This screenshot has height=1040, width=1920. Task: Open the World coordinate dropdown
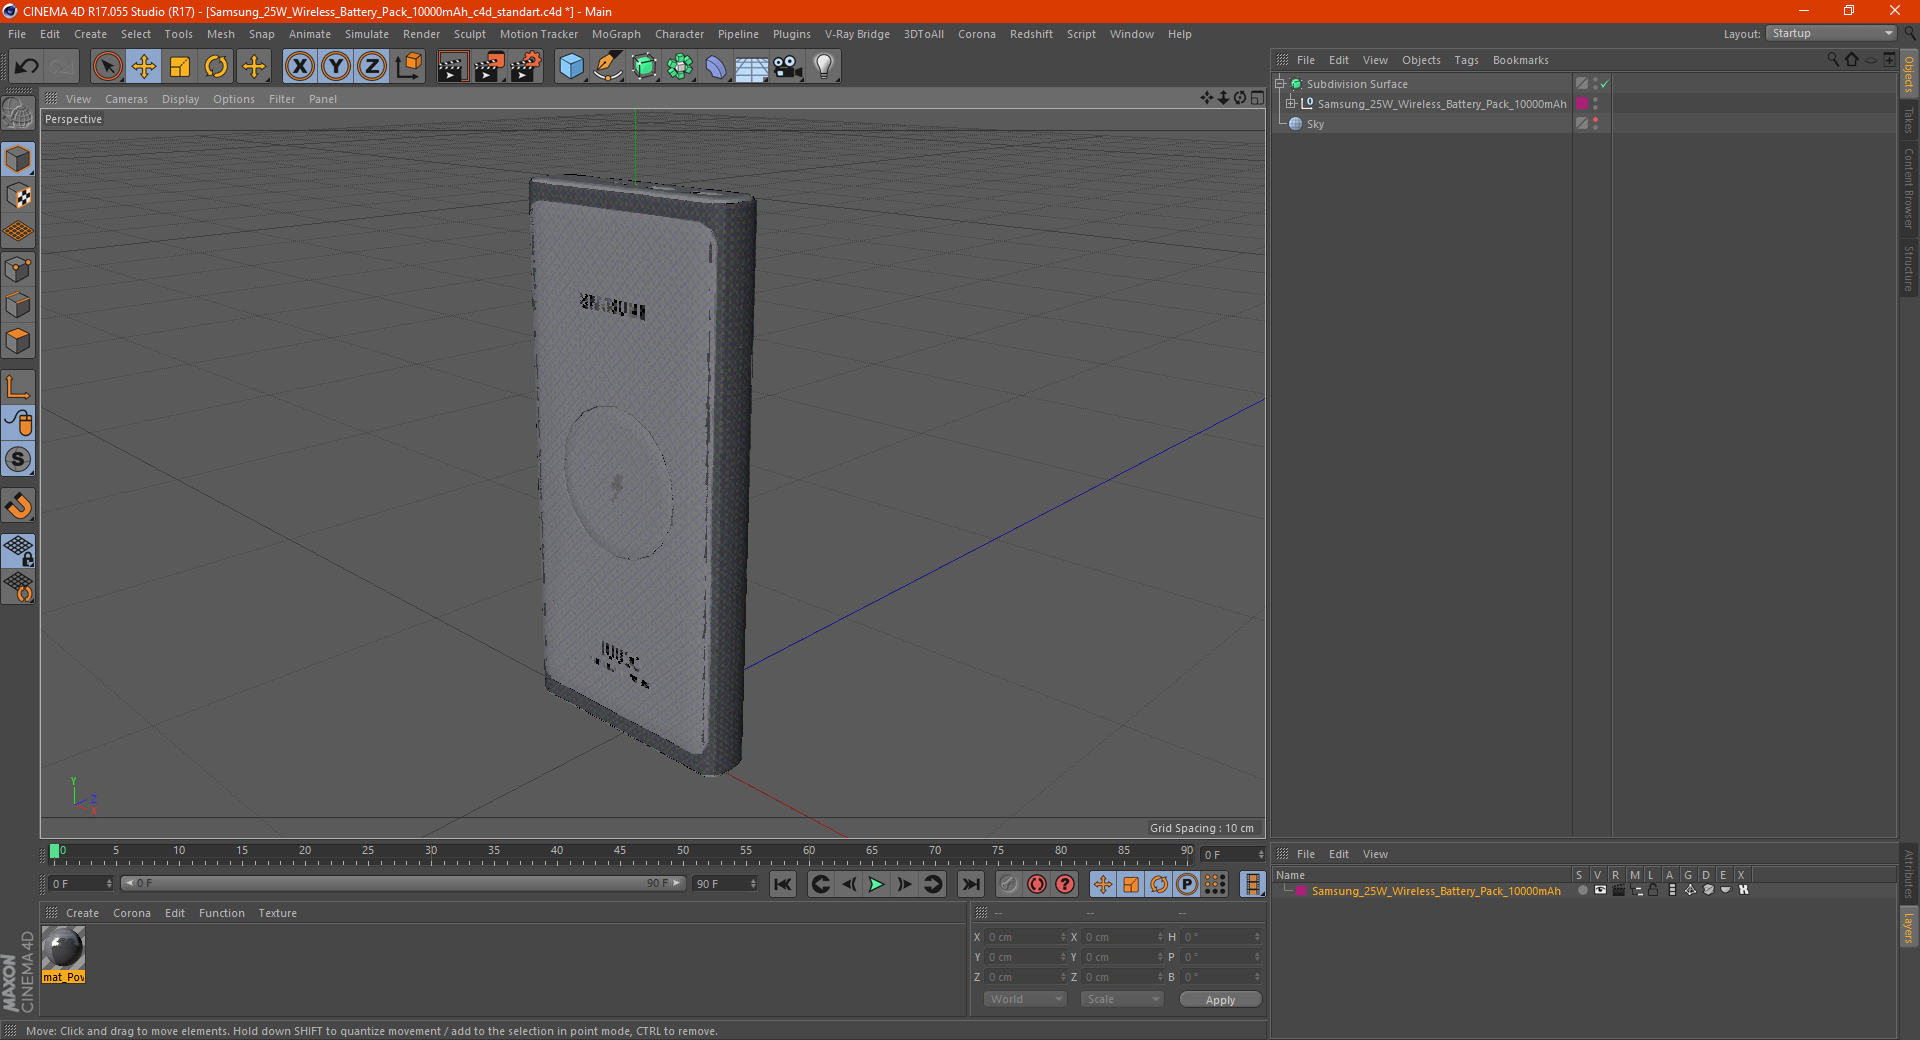[x=1025, y=999]
